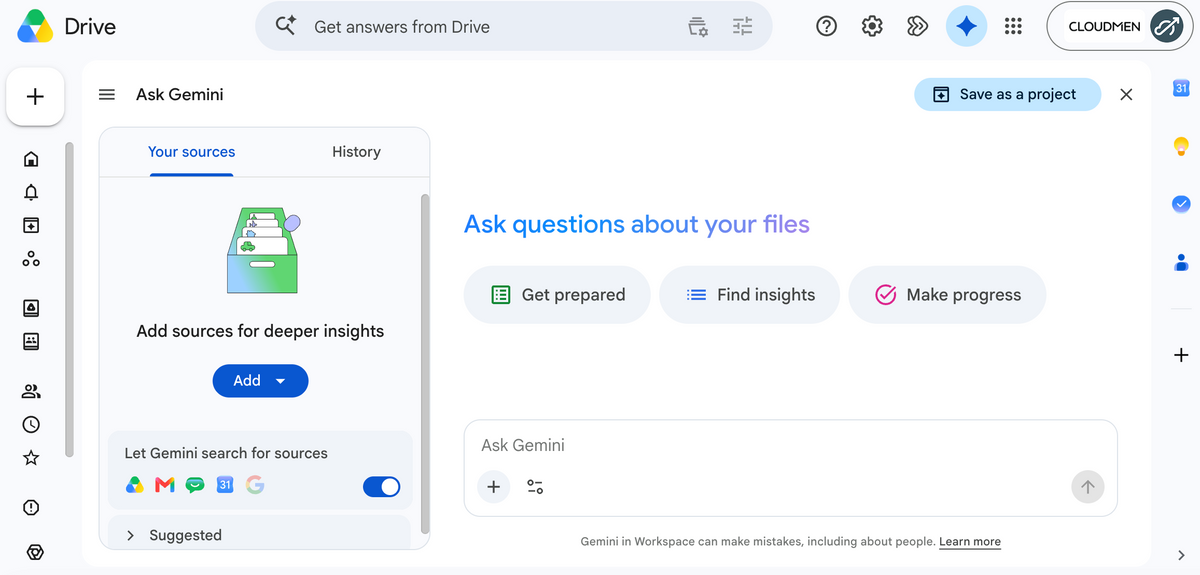Open the Google apps grid
This screenshot has height=575, width=1200.
point(1013,27)
